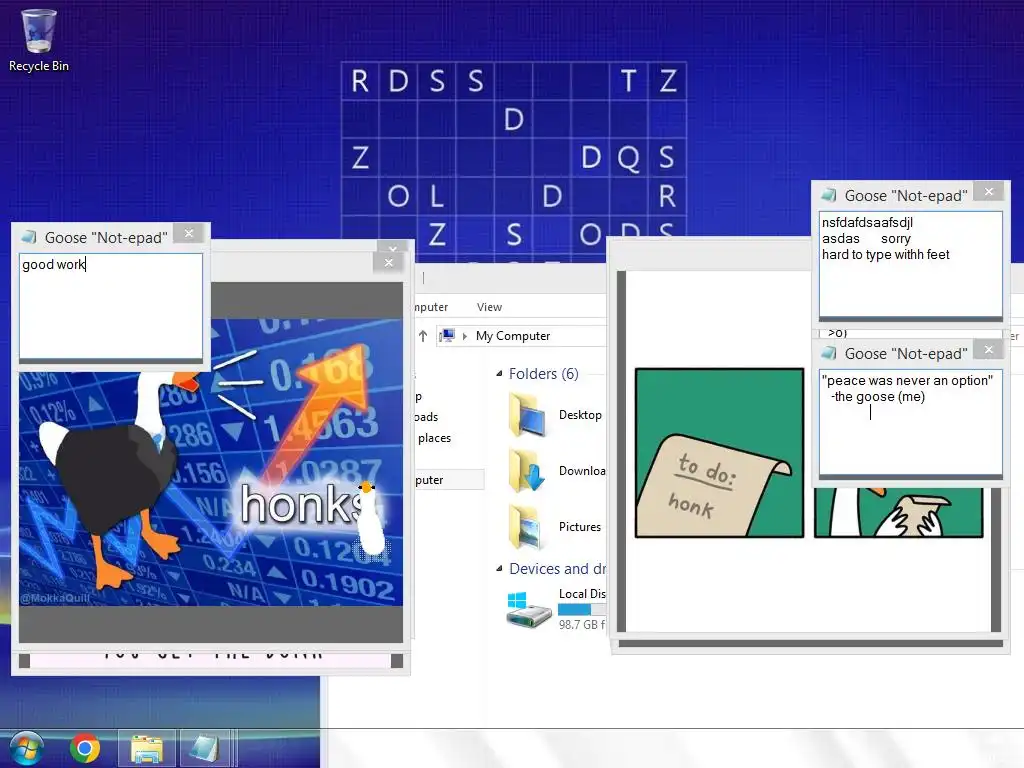Click the Up arrow in Explorer navigation

pos(423,336)
